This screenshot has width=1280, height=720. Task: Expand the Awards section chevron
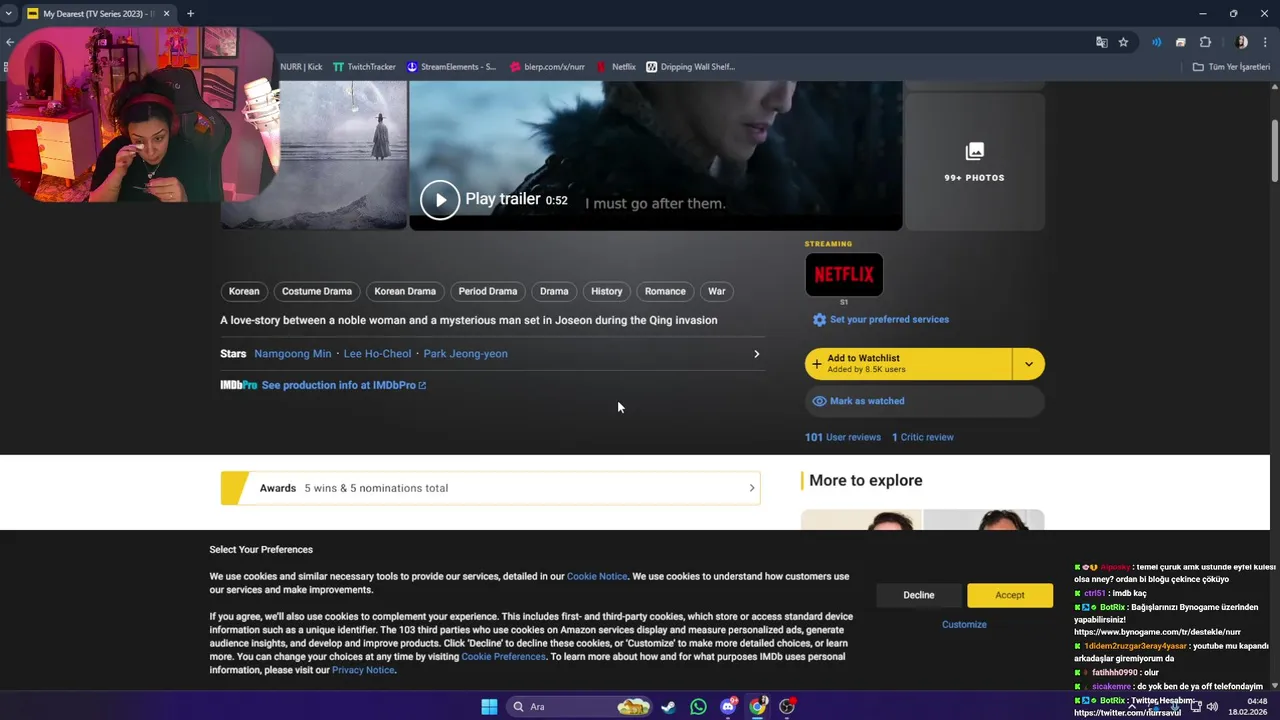(x=752, y=488)
